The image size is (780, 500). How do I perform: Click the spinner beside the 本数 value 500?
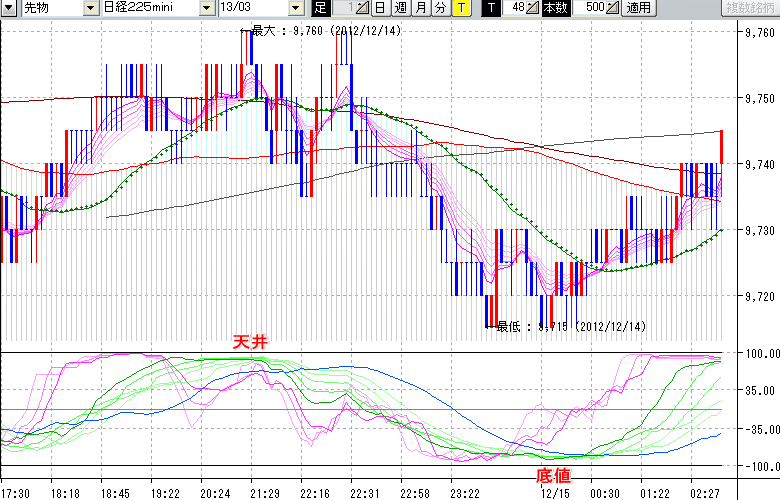[x=613, y=8]
